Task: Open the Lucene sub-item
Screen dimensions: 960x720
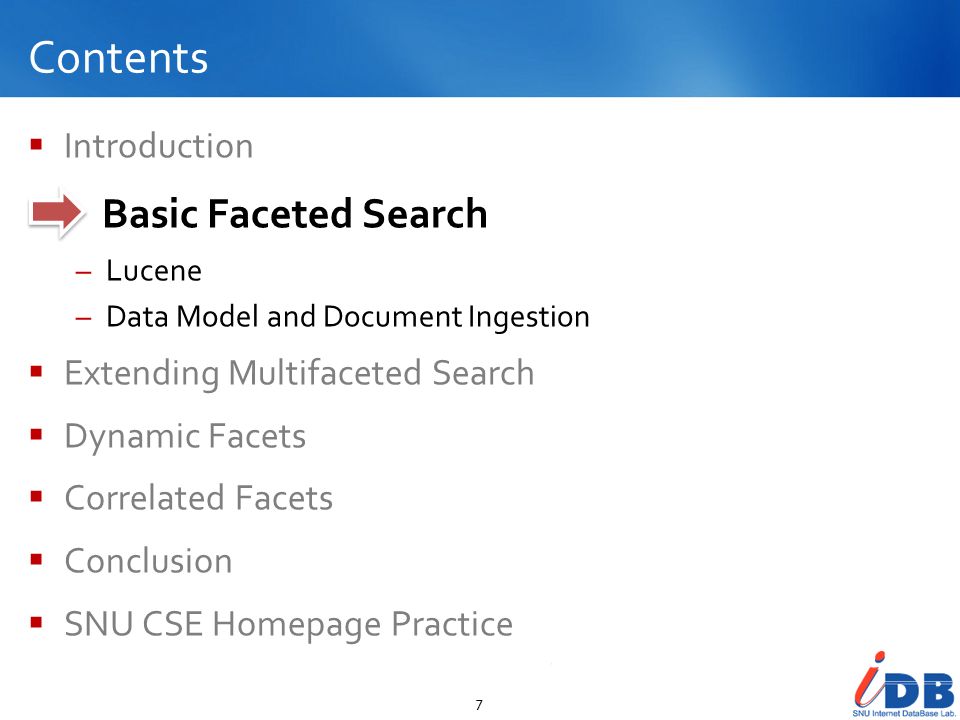Action: (154, 271)
